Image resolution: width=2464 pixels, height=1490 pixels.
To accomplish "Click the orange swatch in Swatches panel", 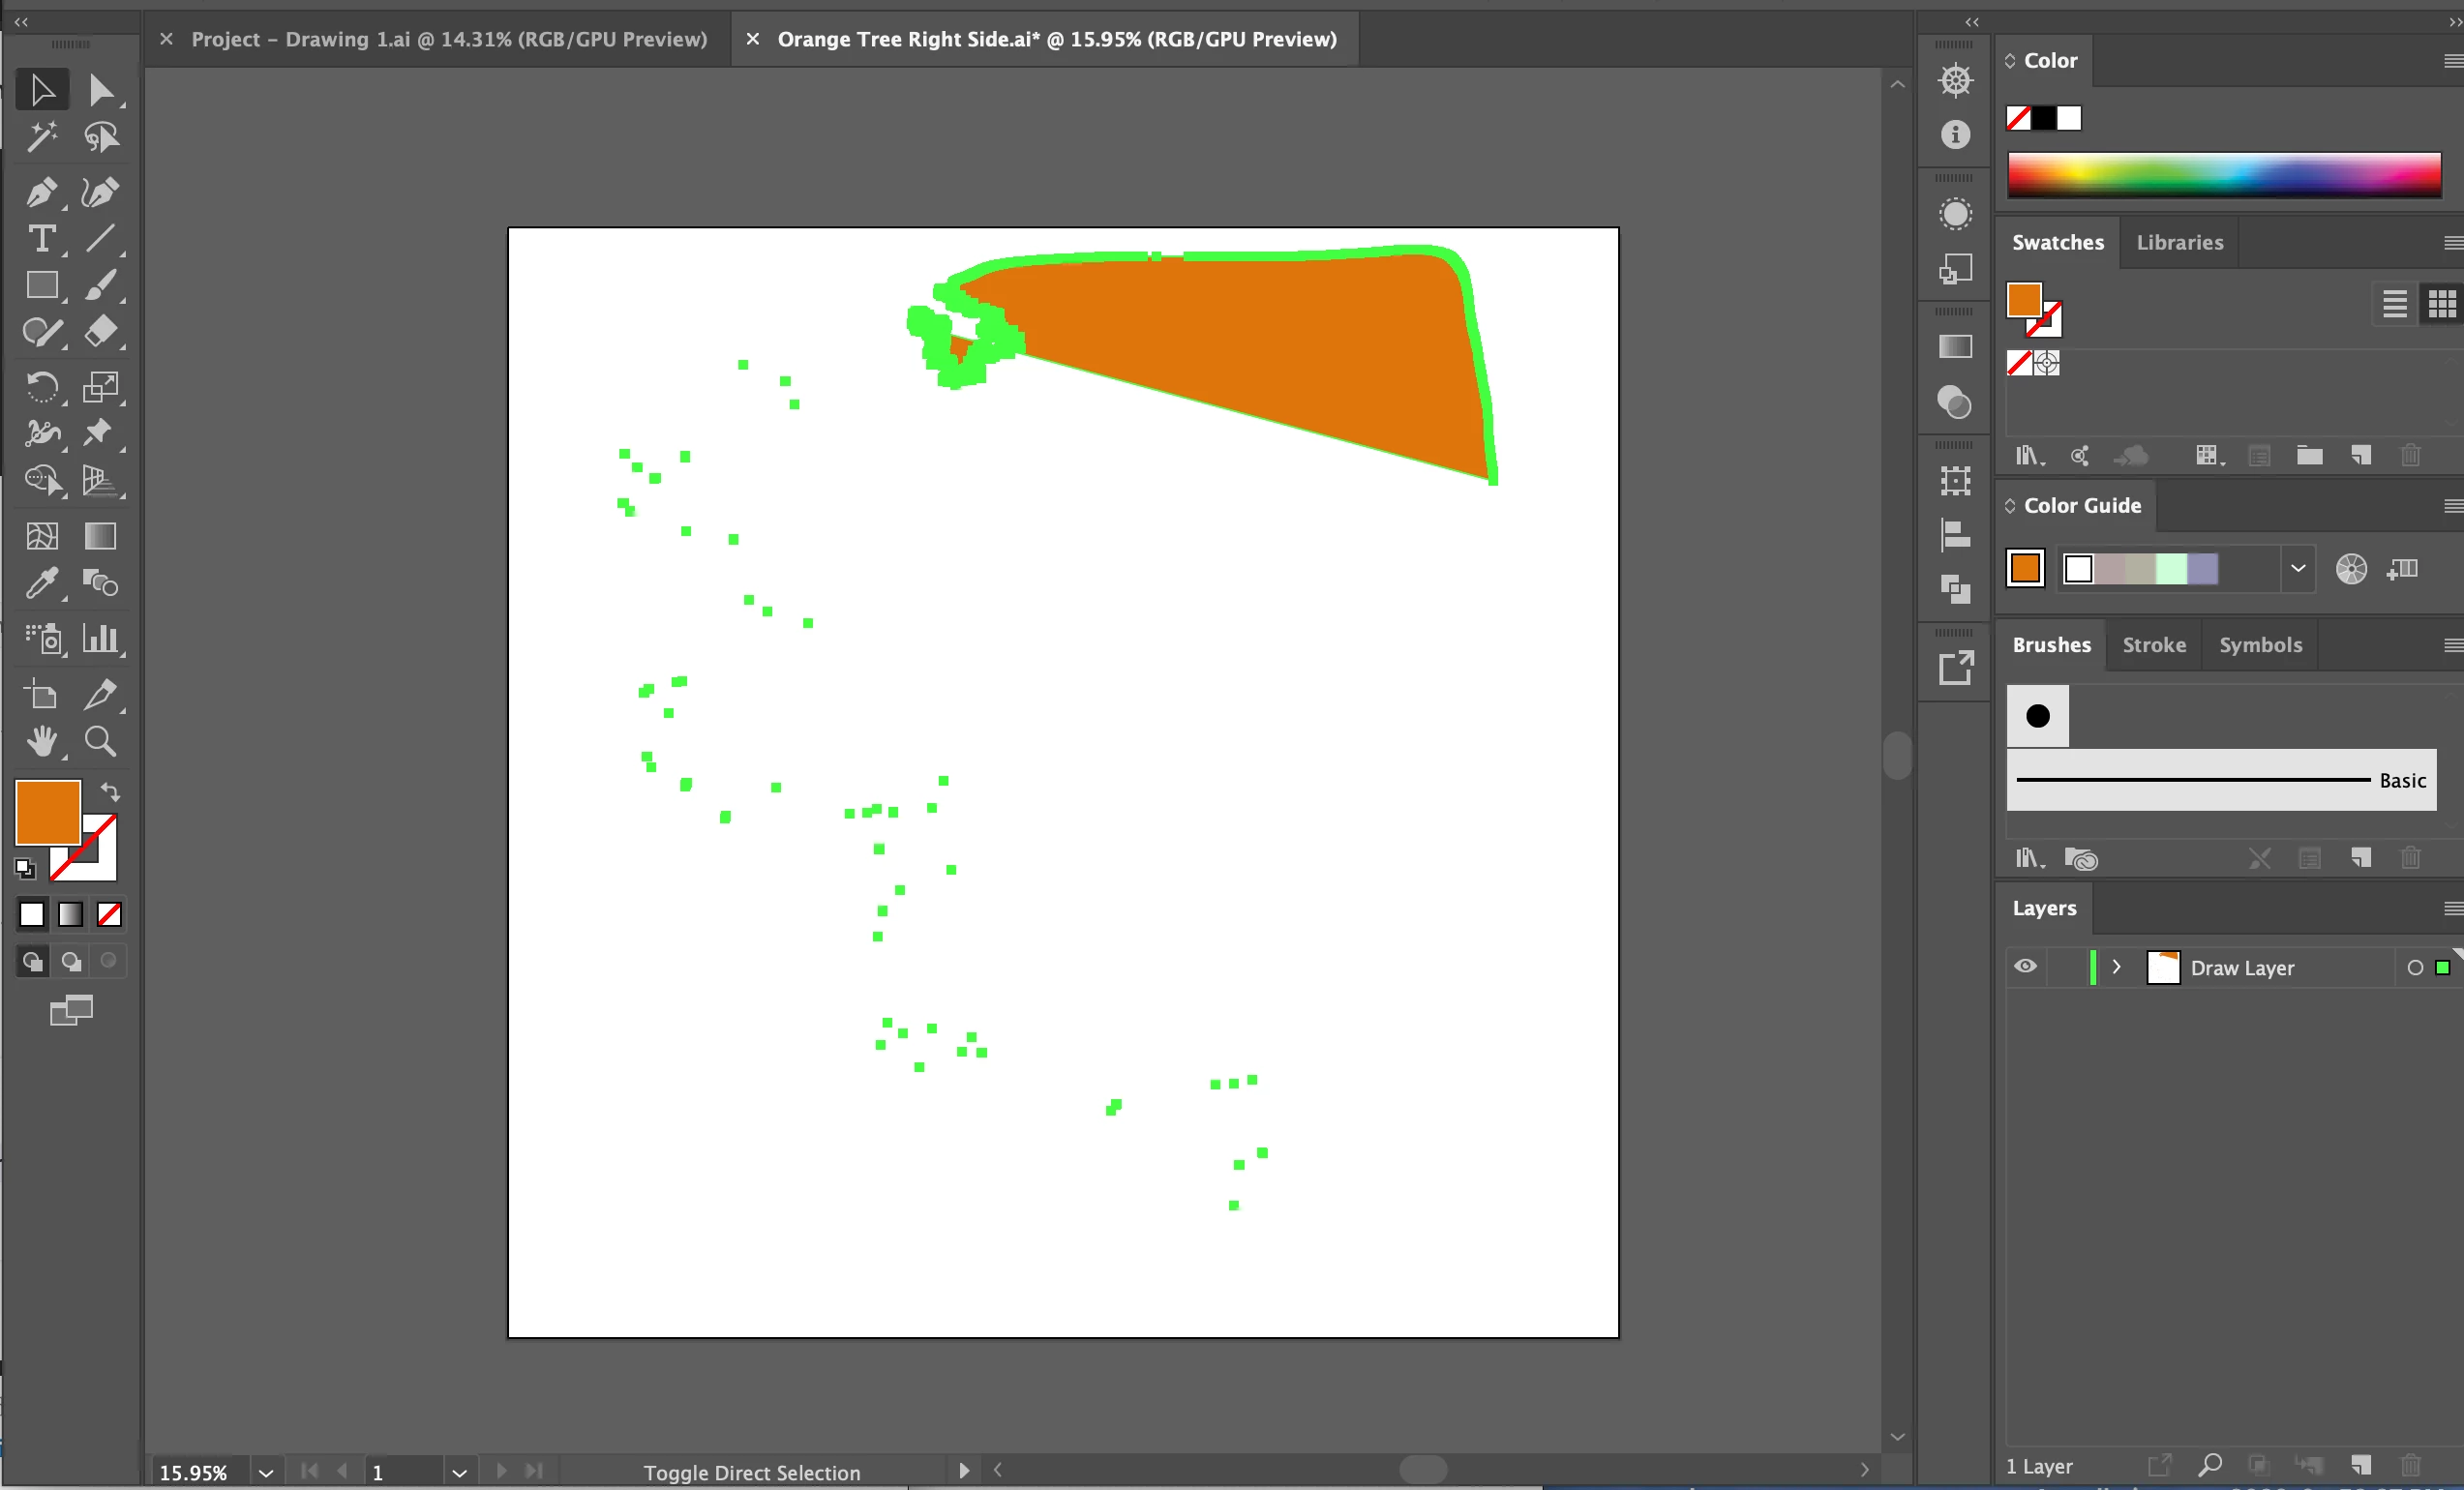I will coord(2023,300).
